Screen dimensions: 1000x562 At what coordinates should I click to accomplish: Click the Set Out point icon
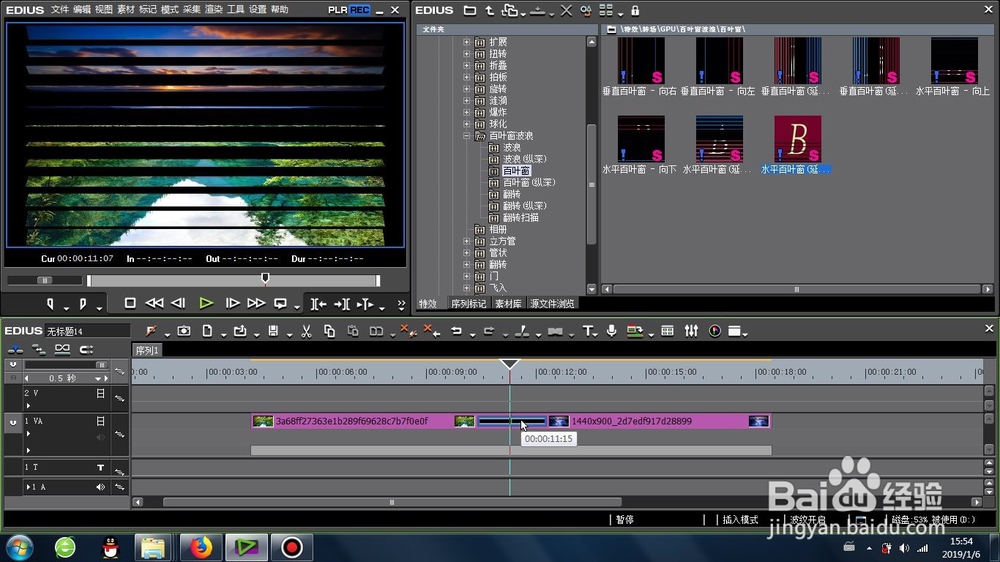coord(82,304)
